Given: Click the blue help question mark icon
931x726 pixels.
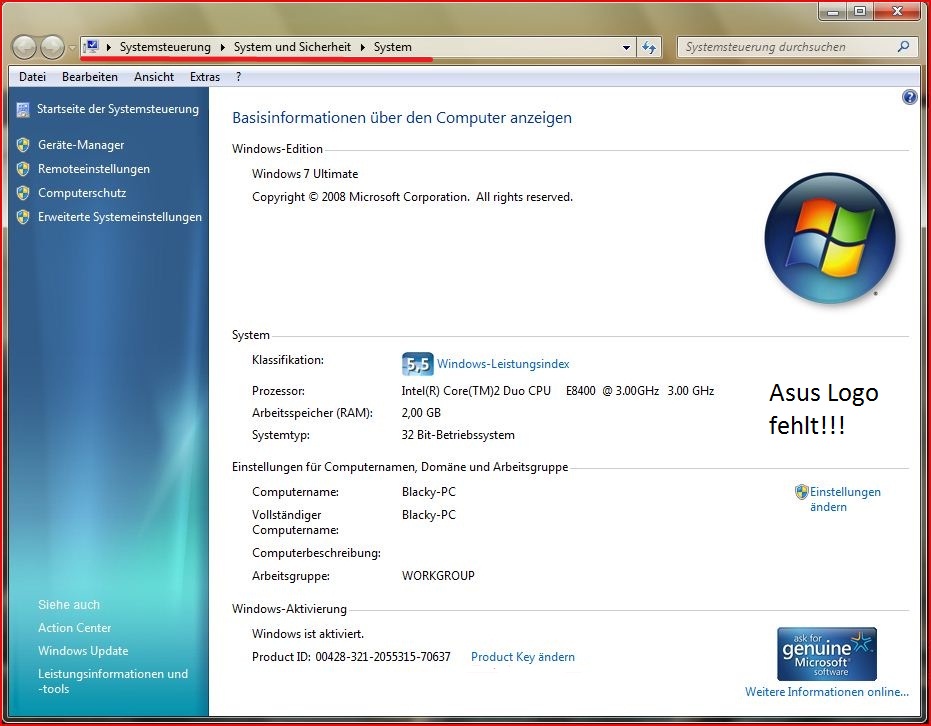Looking at the screenshot, I should [909, 97].
